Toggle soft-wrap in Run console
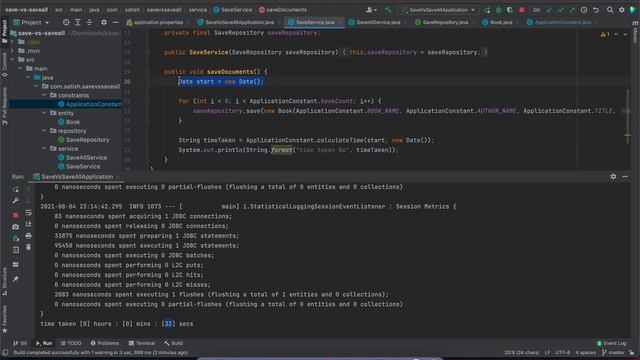Image resolution: width=640 pixels, height=360 pixels. pos(29,213)
